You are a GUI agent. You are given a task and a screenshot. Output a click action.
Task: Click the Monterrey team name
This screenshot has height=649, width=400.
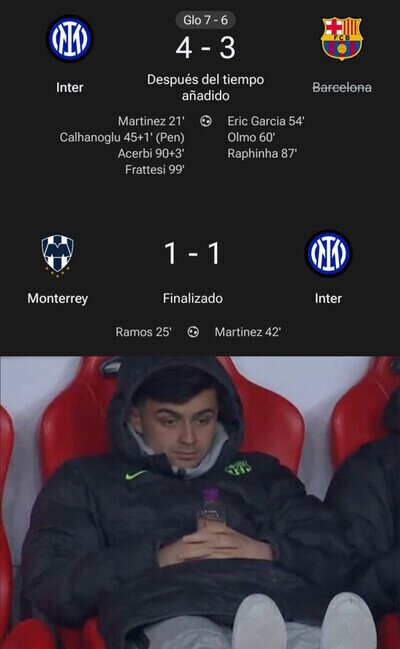pos(58,298)
